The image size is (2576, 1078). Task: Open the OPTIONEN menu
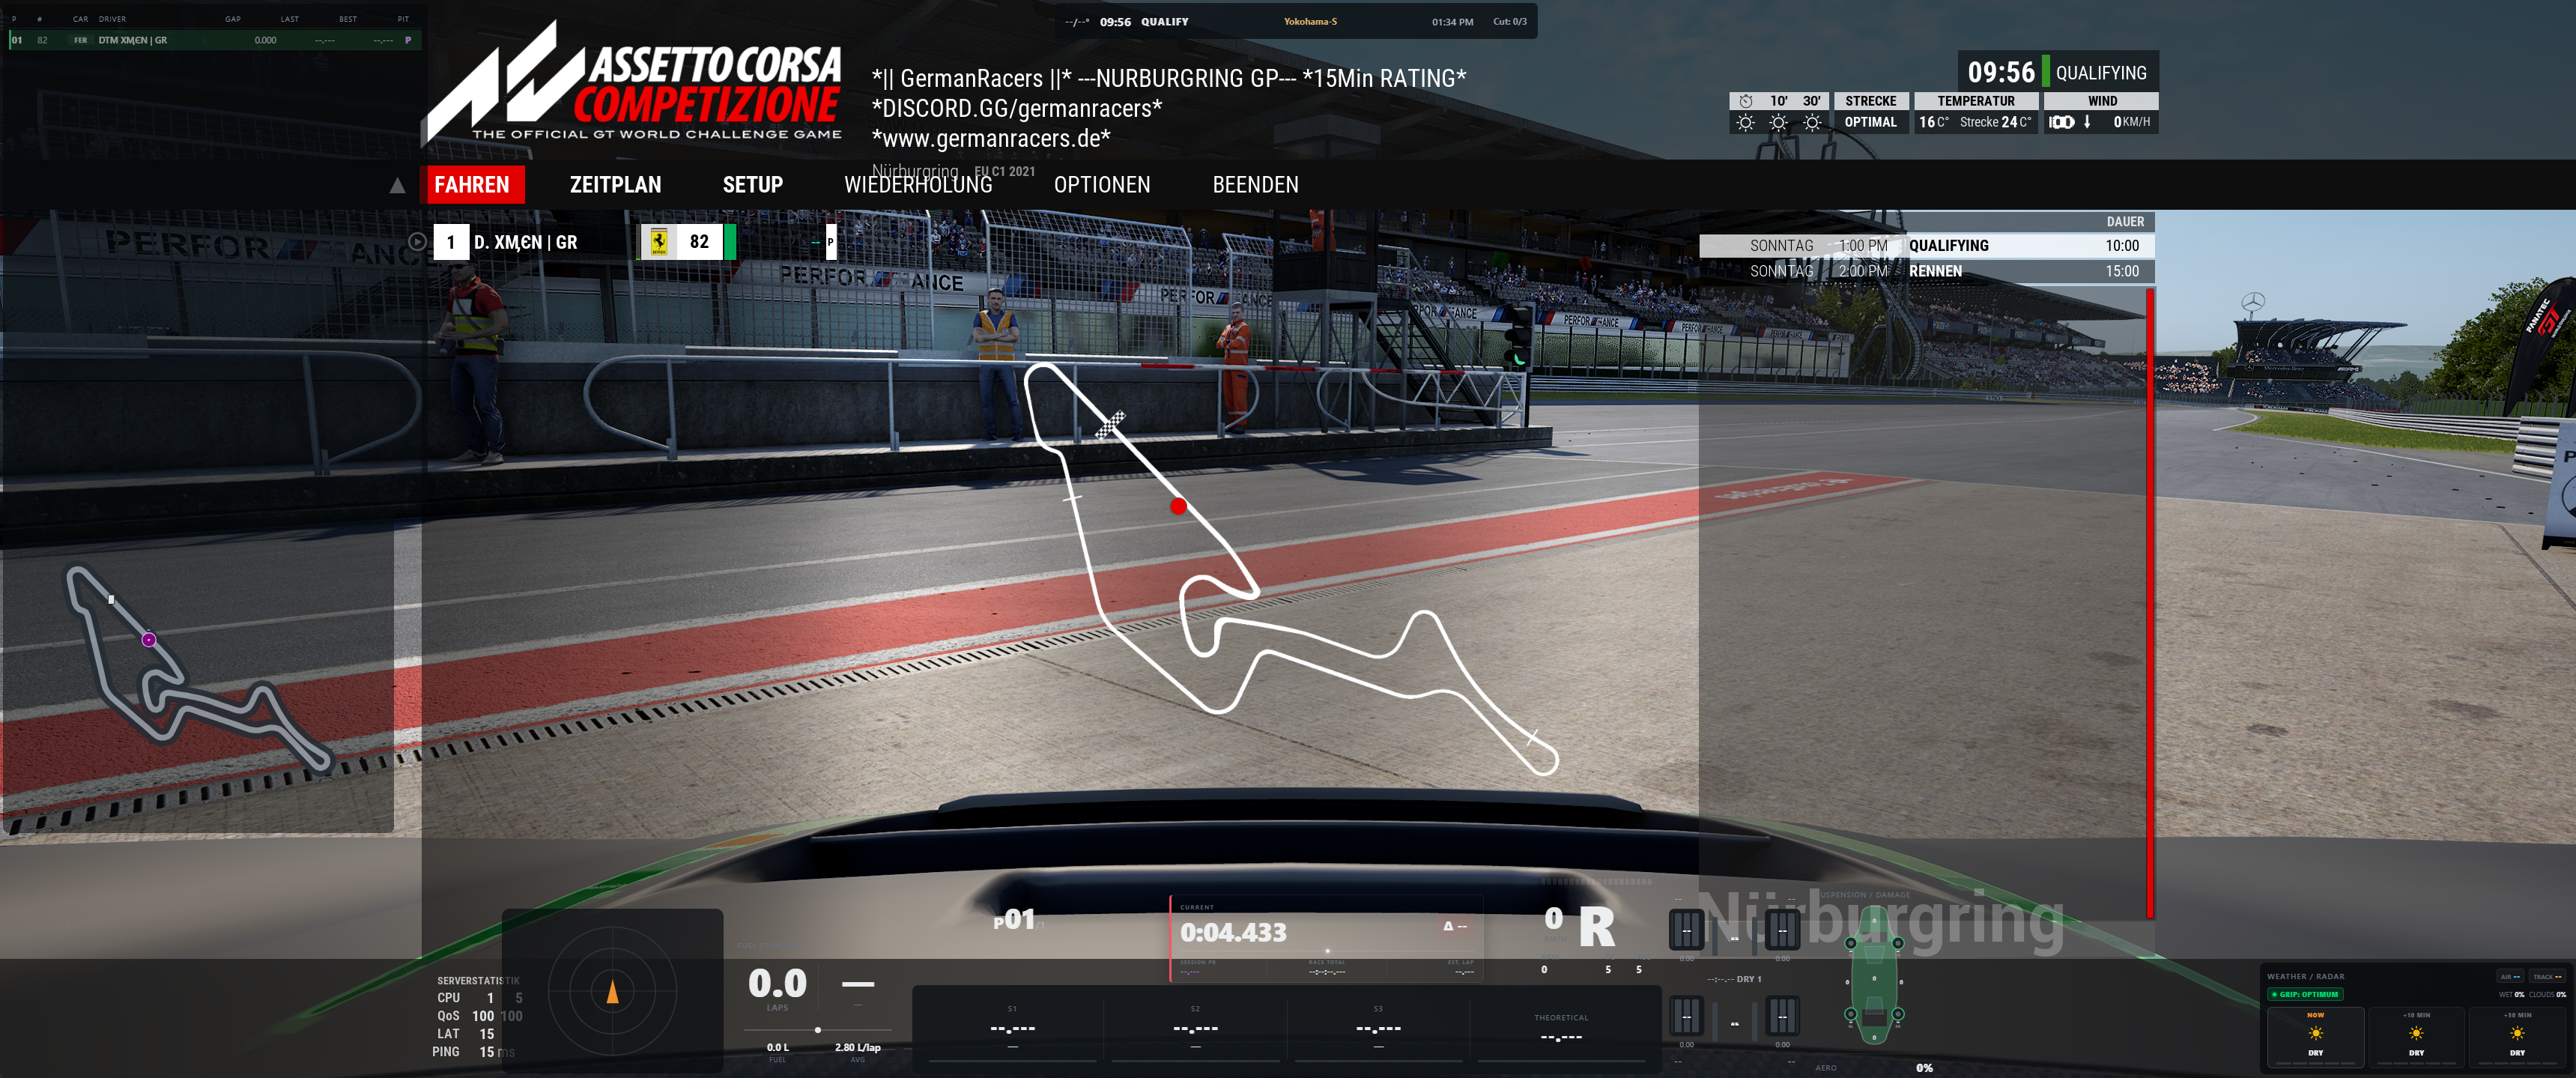click(x=1102, y=185)
